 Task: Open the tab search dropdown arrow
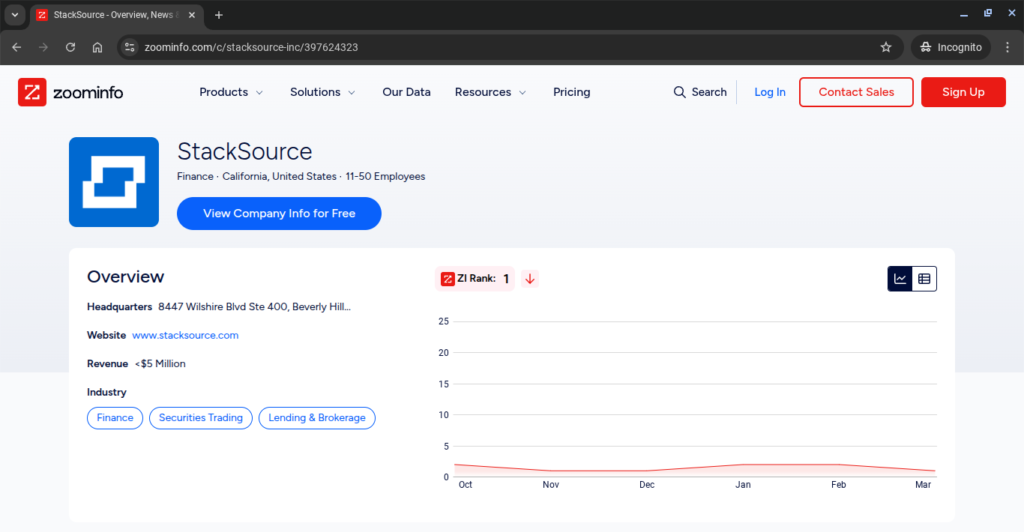pyautogui.click(x=14, y=15)
